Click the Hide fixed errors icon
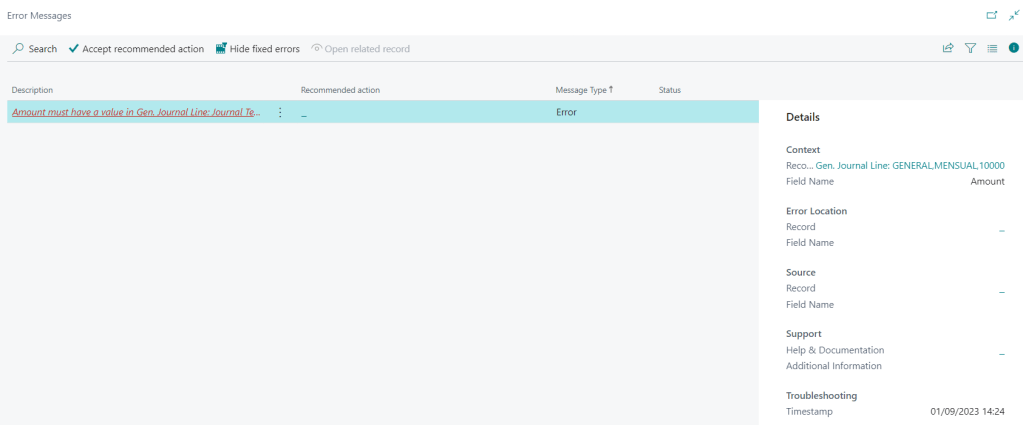This screenshot has width=1023, height=425. [221, 49]
